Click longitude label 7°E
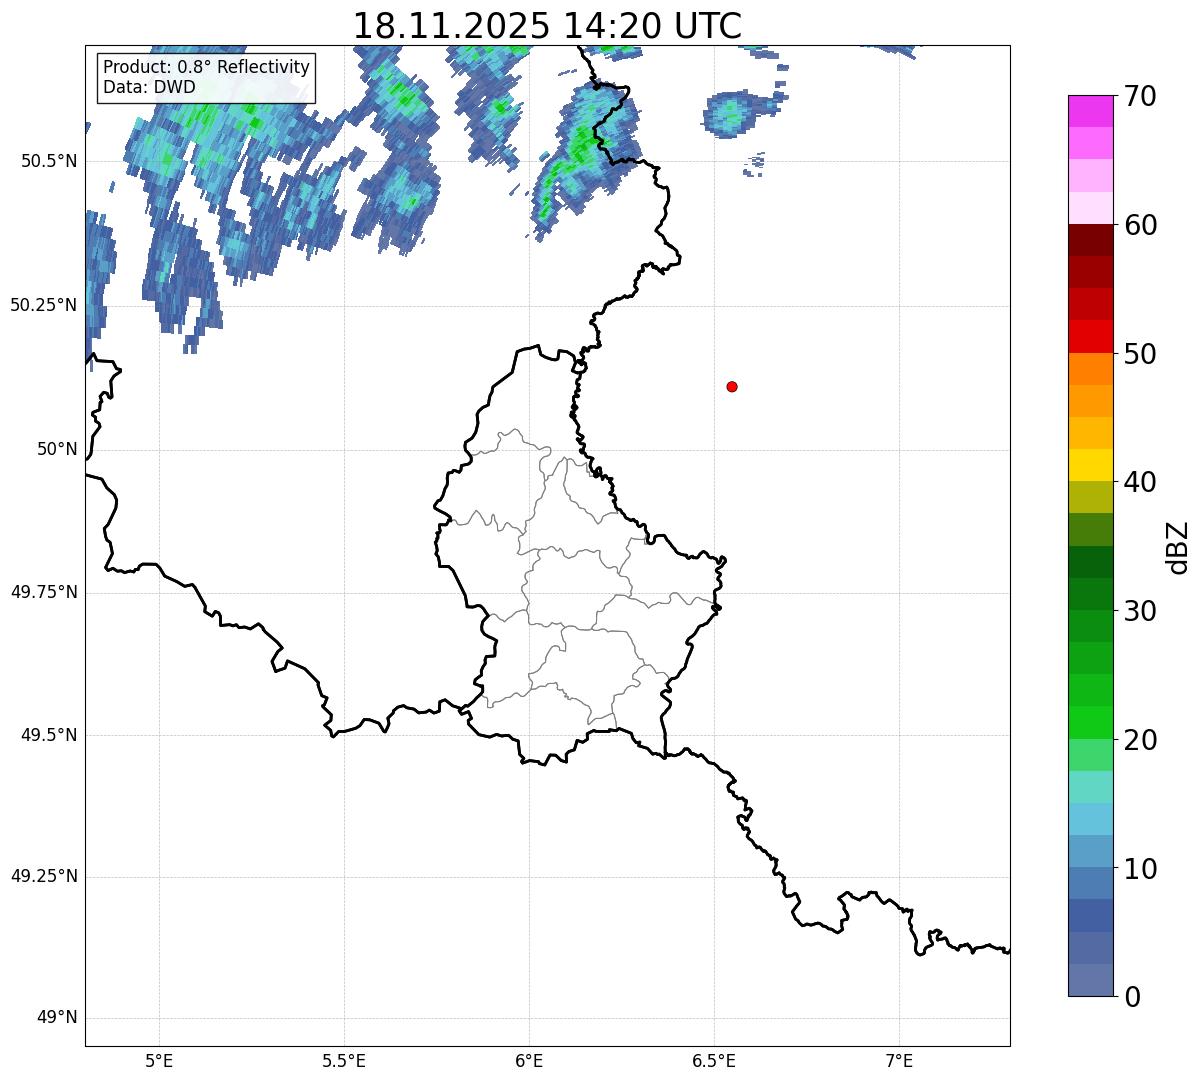This screenshot has height=1081, width=1202. pyautogui.click(x=899, y=1060)
